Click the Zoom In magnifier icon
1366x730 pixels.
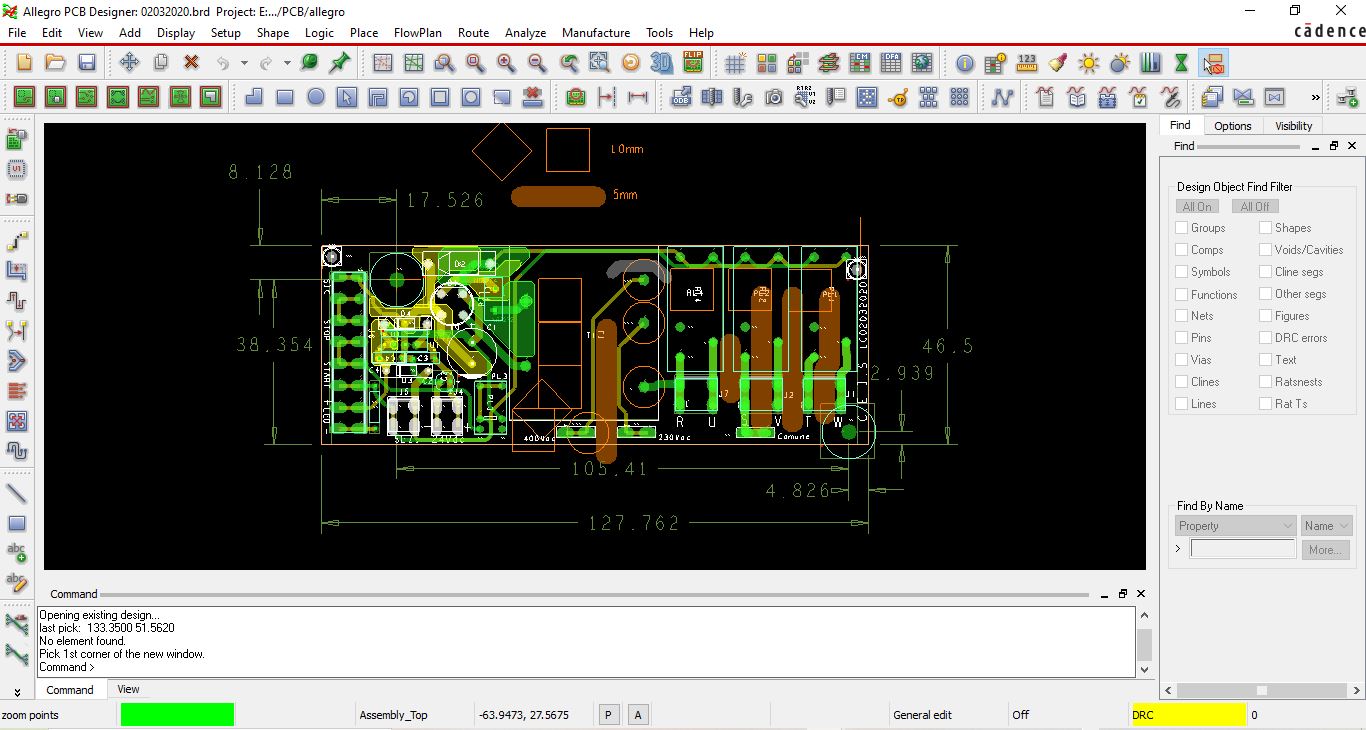pos(506,63)
